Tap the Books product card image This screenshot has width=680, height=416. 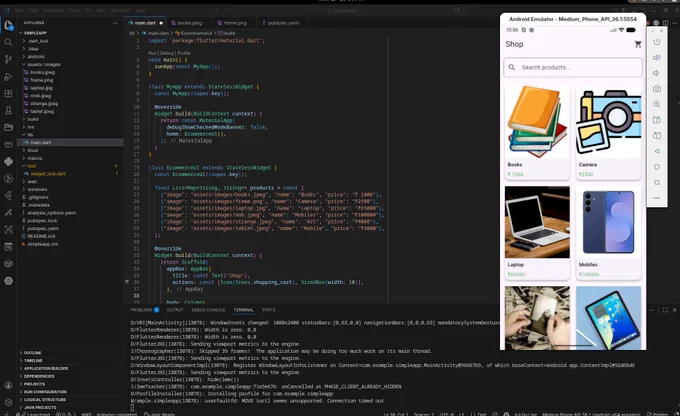tap(537, 122)
